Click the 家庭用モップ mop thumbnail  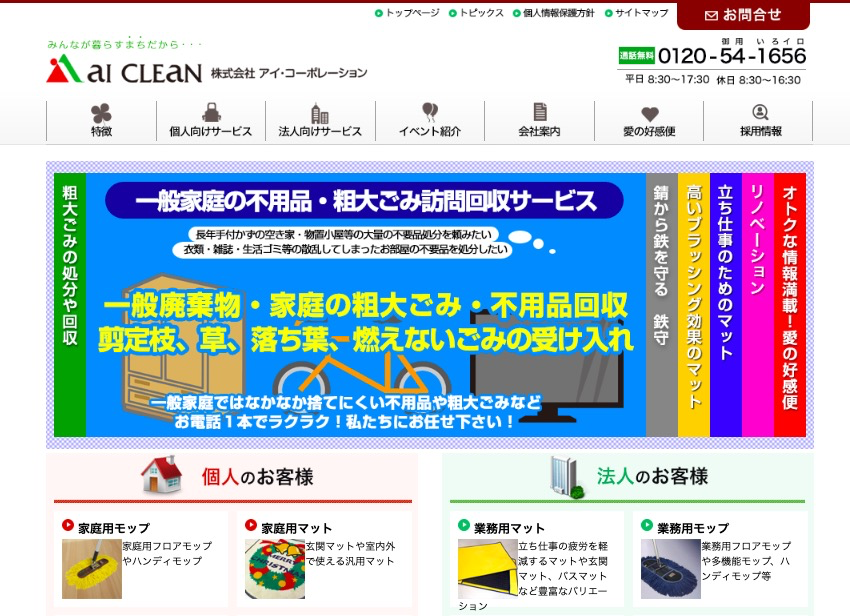coord(91,569)
